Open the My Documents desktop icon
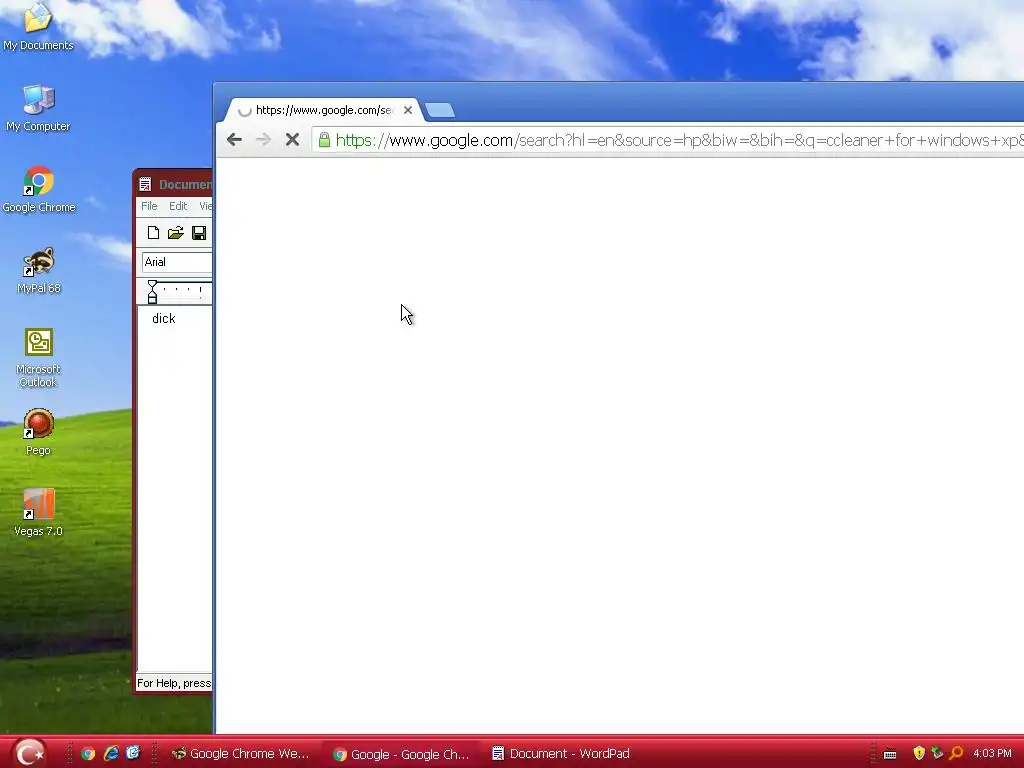Image resolution: width=1024 pixels, height=768 pixels. [x=38, y=26]
